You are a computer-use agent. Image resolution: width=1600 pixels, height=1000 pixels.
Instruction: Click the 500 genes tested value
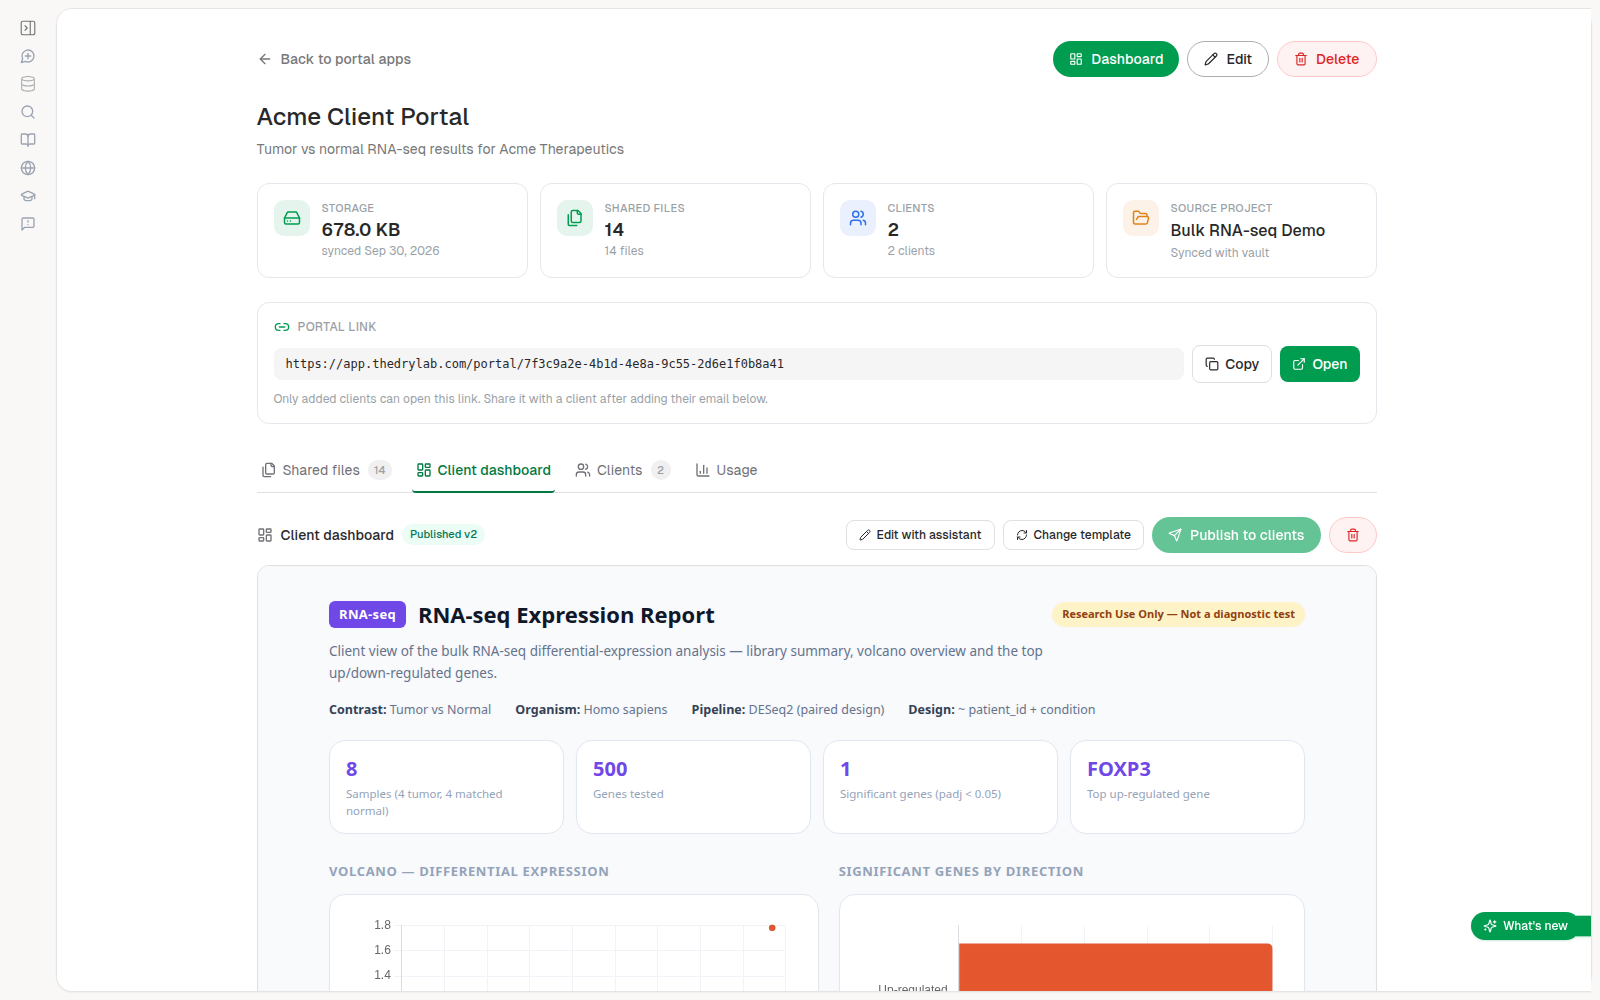610,769
